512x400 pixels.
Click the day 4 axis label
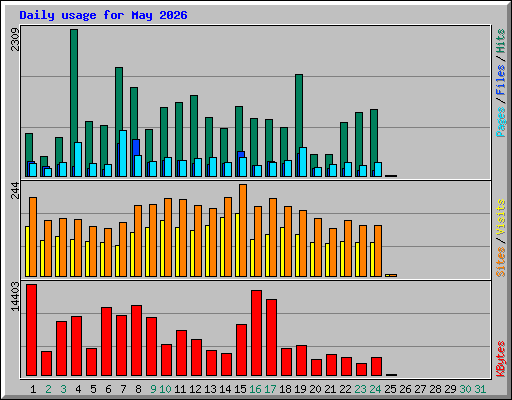tap(78, 389)
